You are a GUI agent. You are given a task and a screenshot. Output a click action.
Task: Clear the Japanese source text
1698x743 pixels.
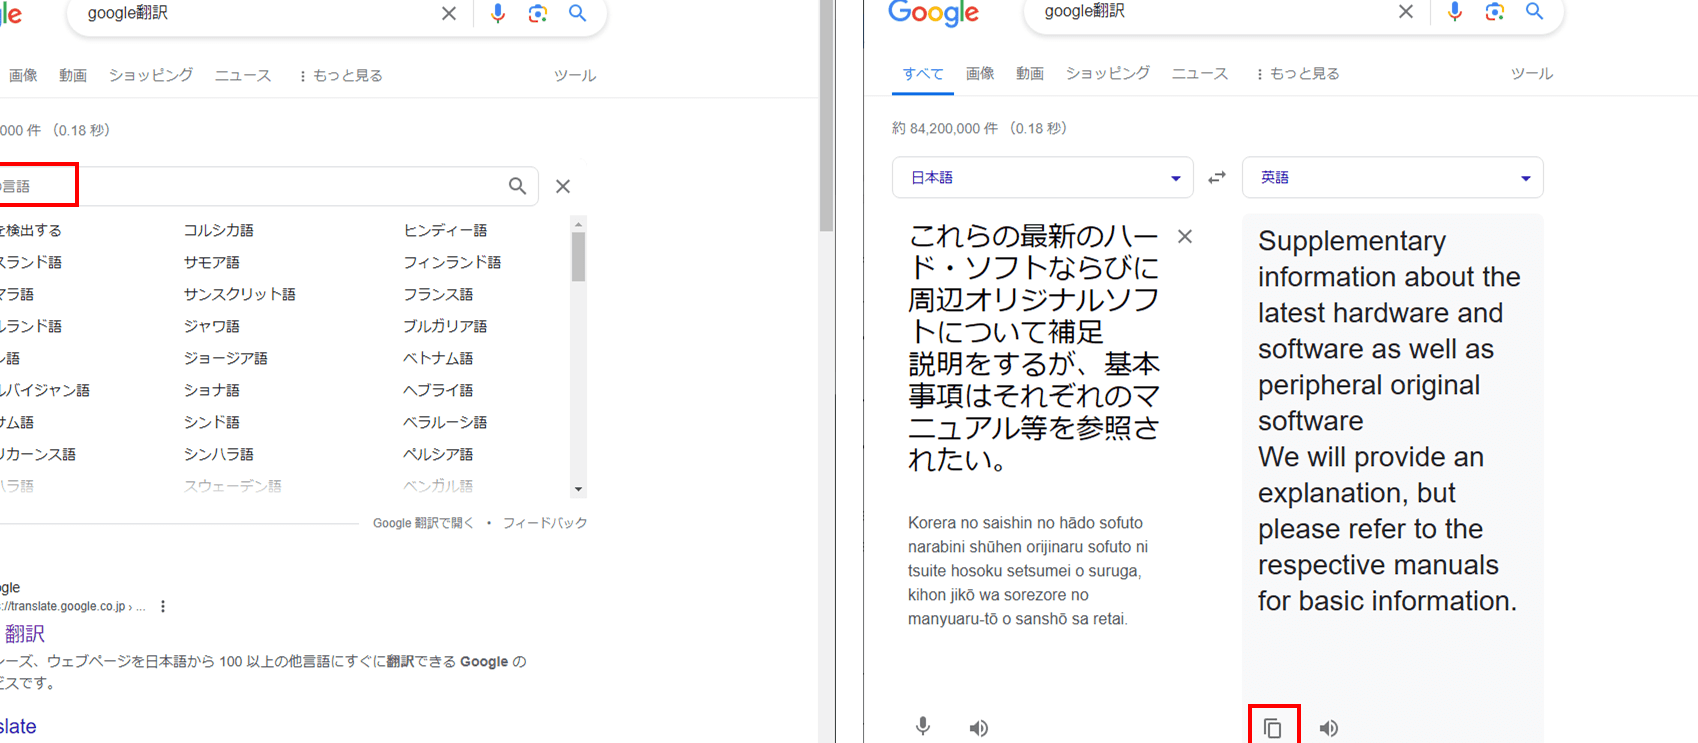[x=1185, y=237]
